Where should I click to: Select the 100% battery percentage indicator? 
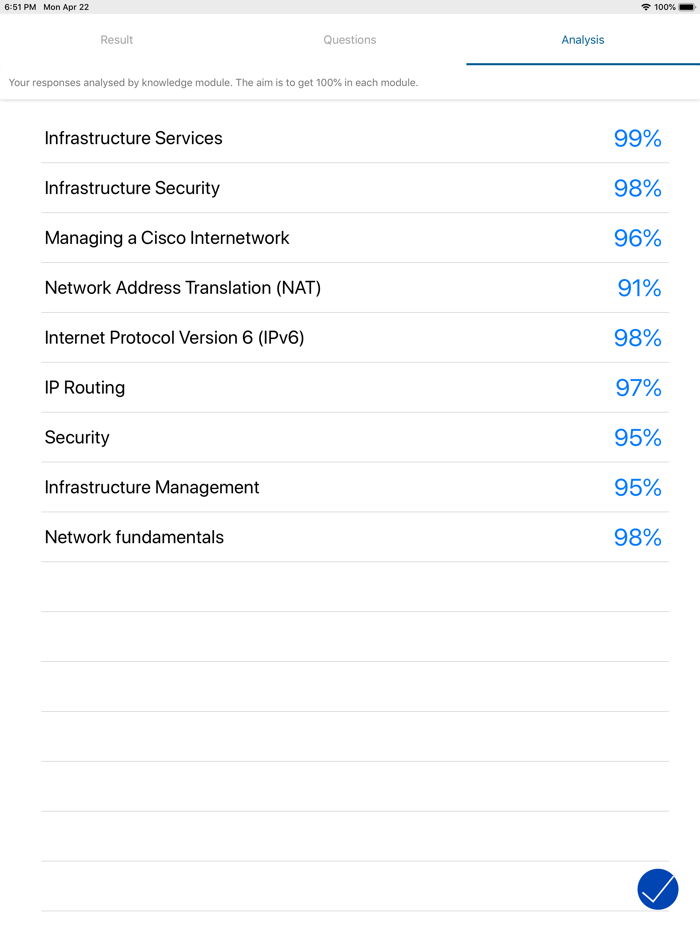click(668, 6)
